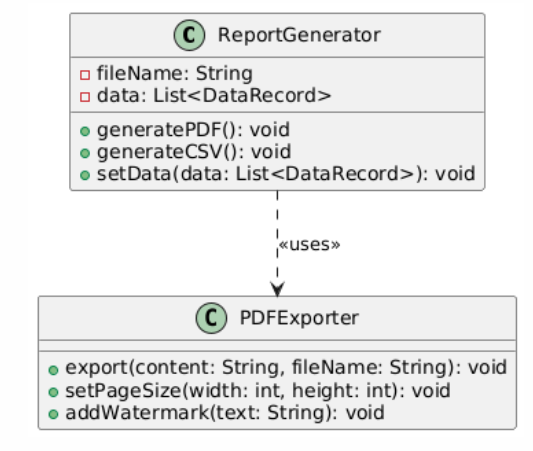Select the setPageSize(width, height) method text

point(258,391)
